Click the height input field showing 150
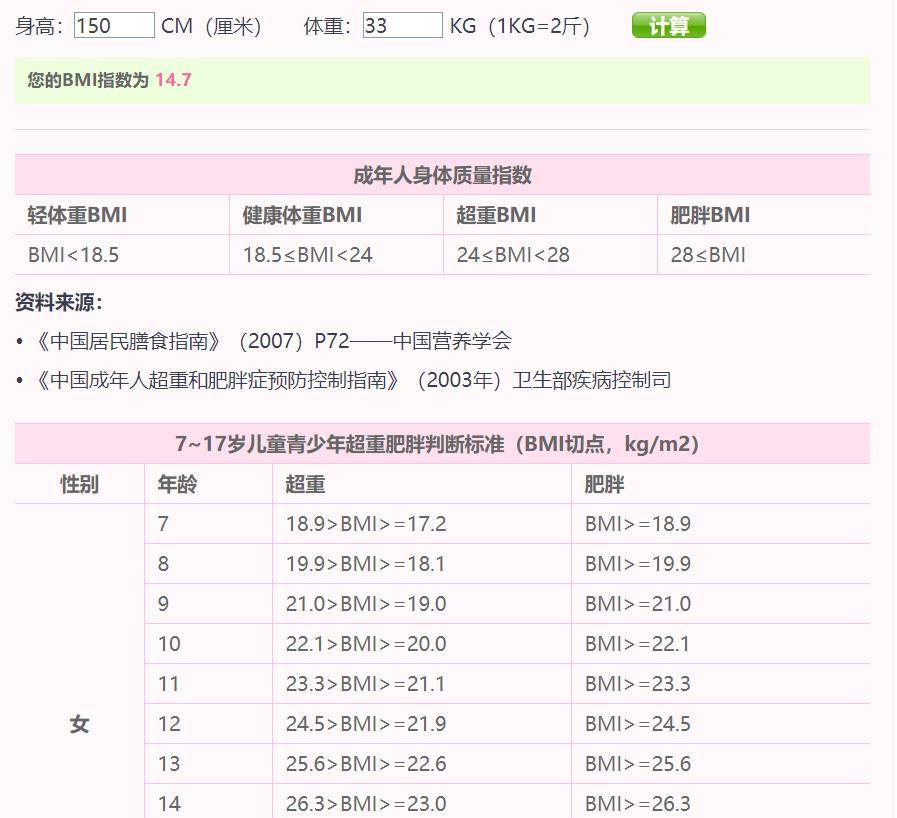 point(114,26)
